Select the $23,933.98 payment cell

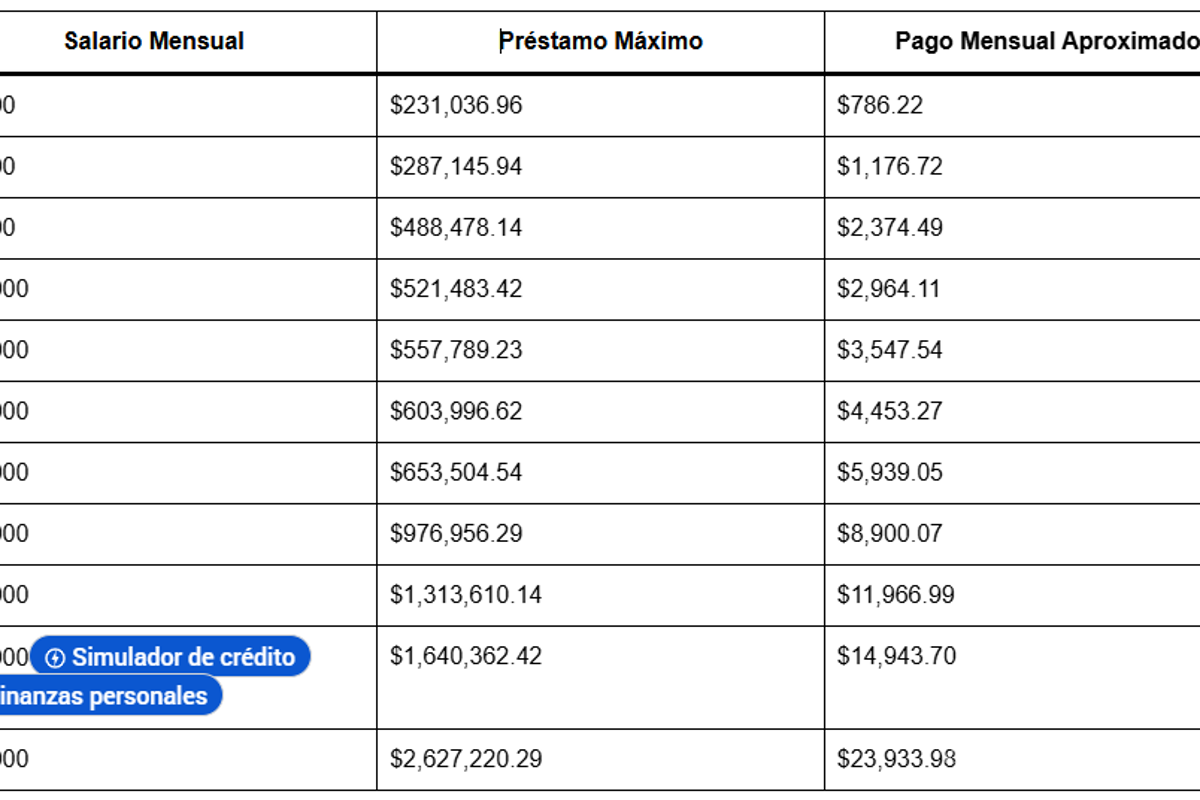pos(896,759)
